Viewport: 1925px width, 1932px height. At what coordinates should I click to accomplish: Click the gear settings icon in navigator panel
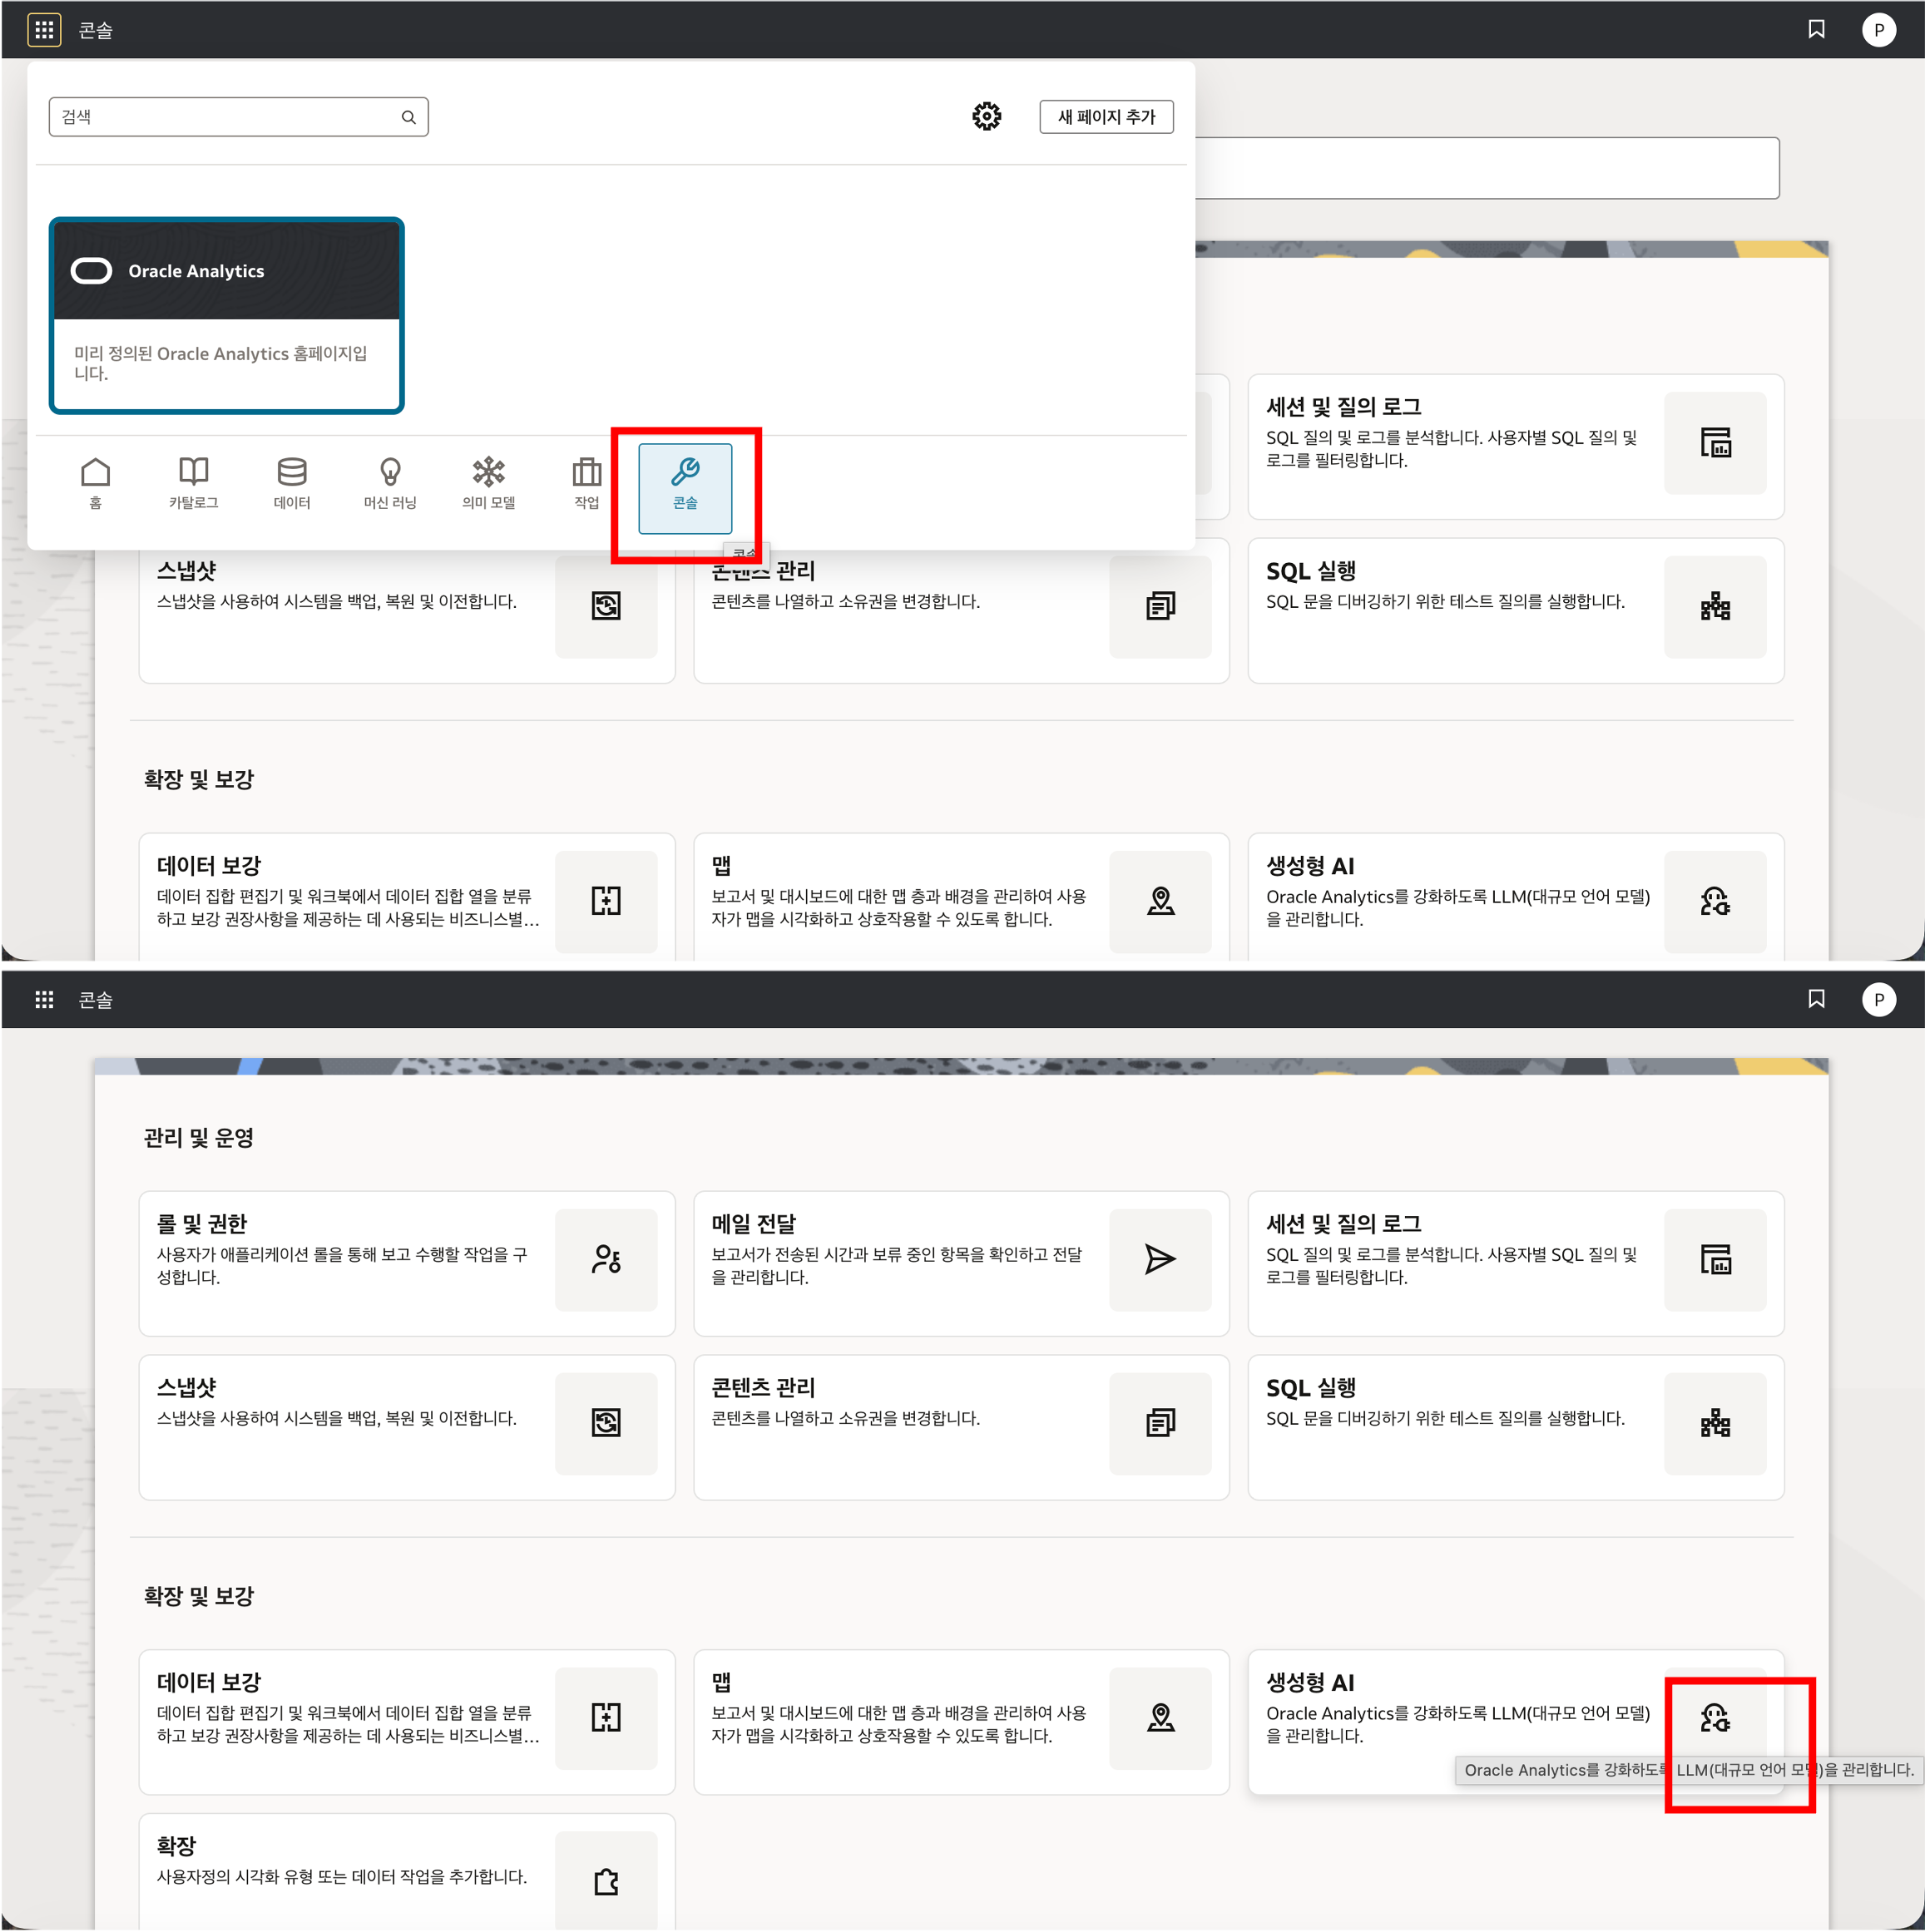986,116
